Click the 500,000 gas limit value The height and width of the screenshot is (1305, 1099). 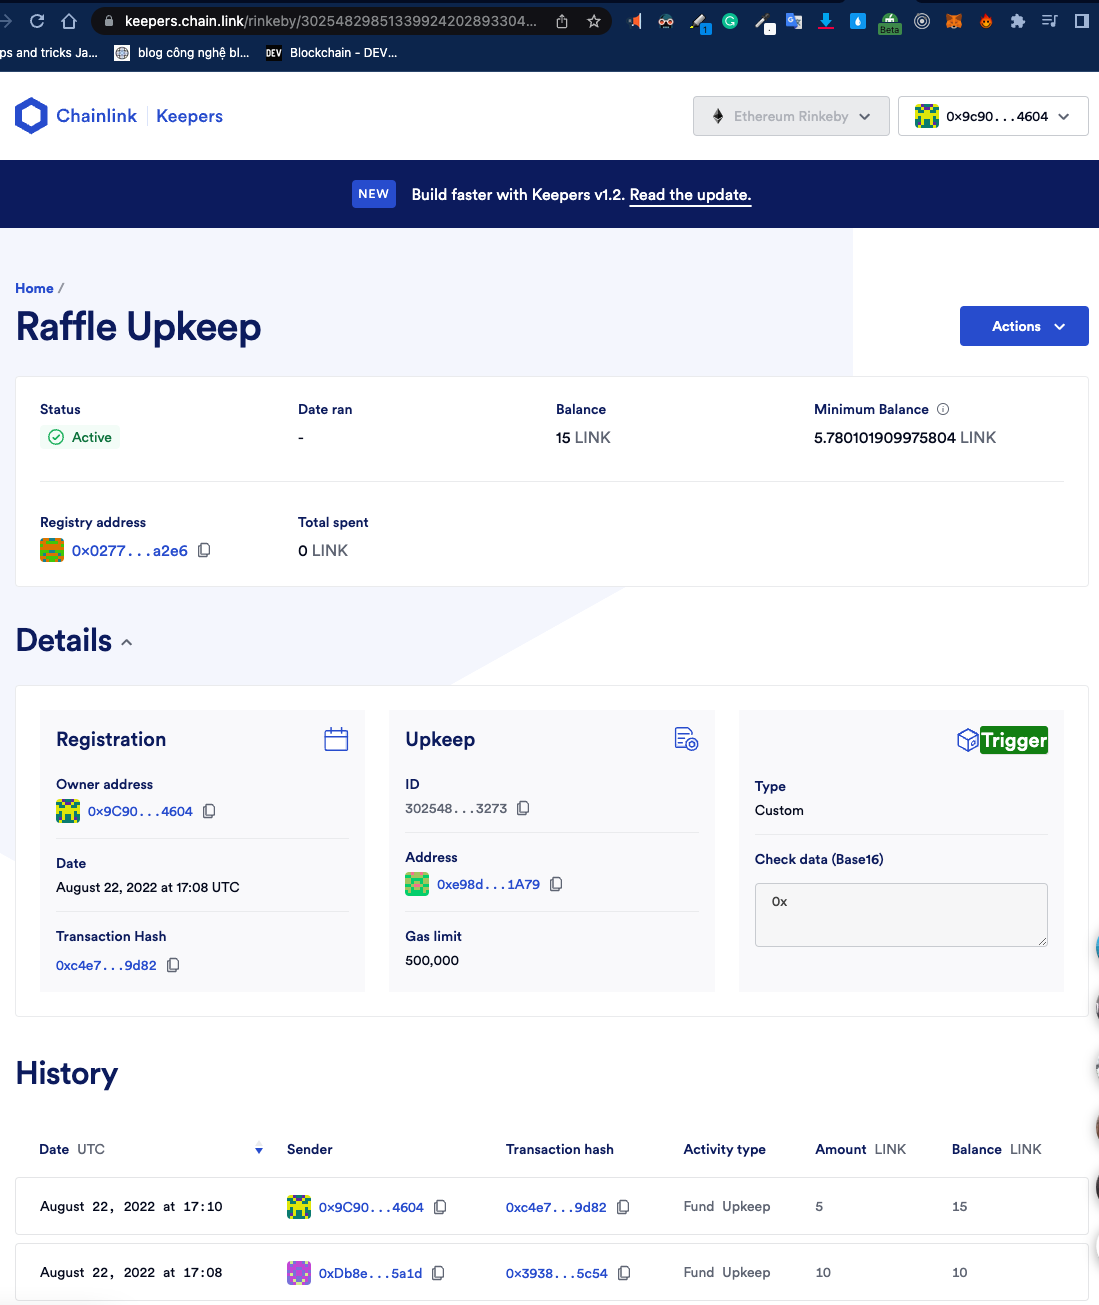click(432, 960)
